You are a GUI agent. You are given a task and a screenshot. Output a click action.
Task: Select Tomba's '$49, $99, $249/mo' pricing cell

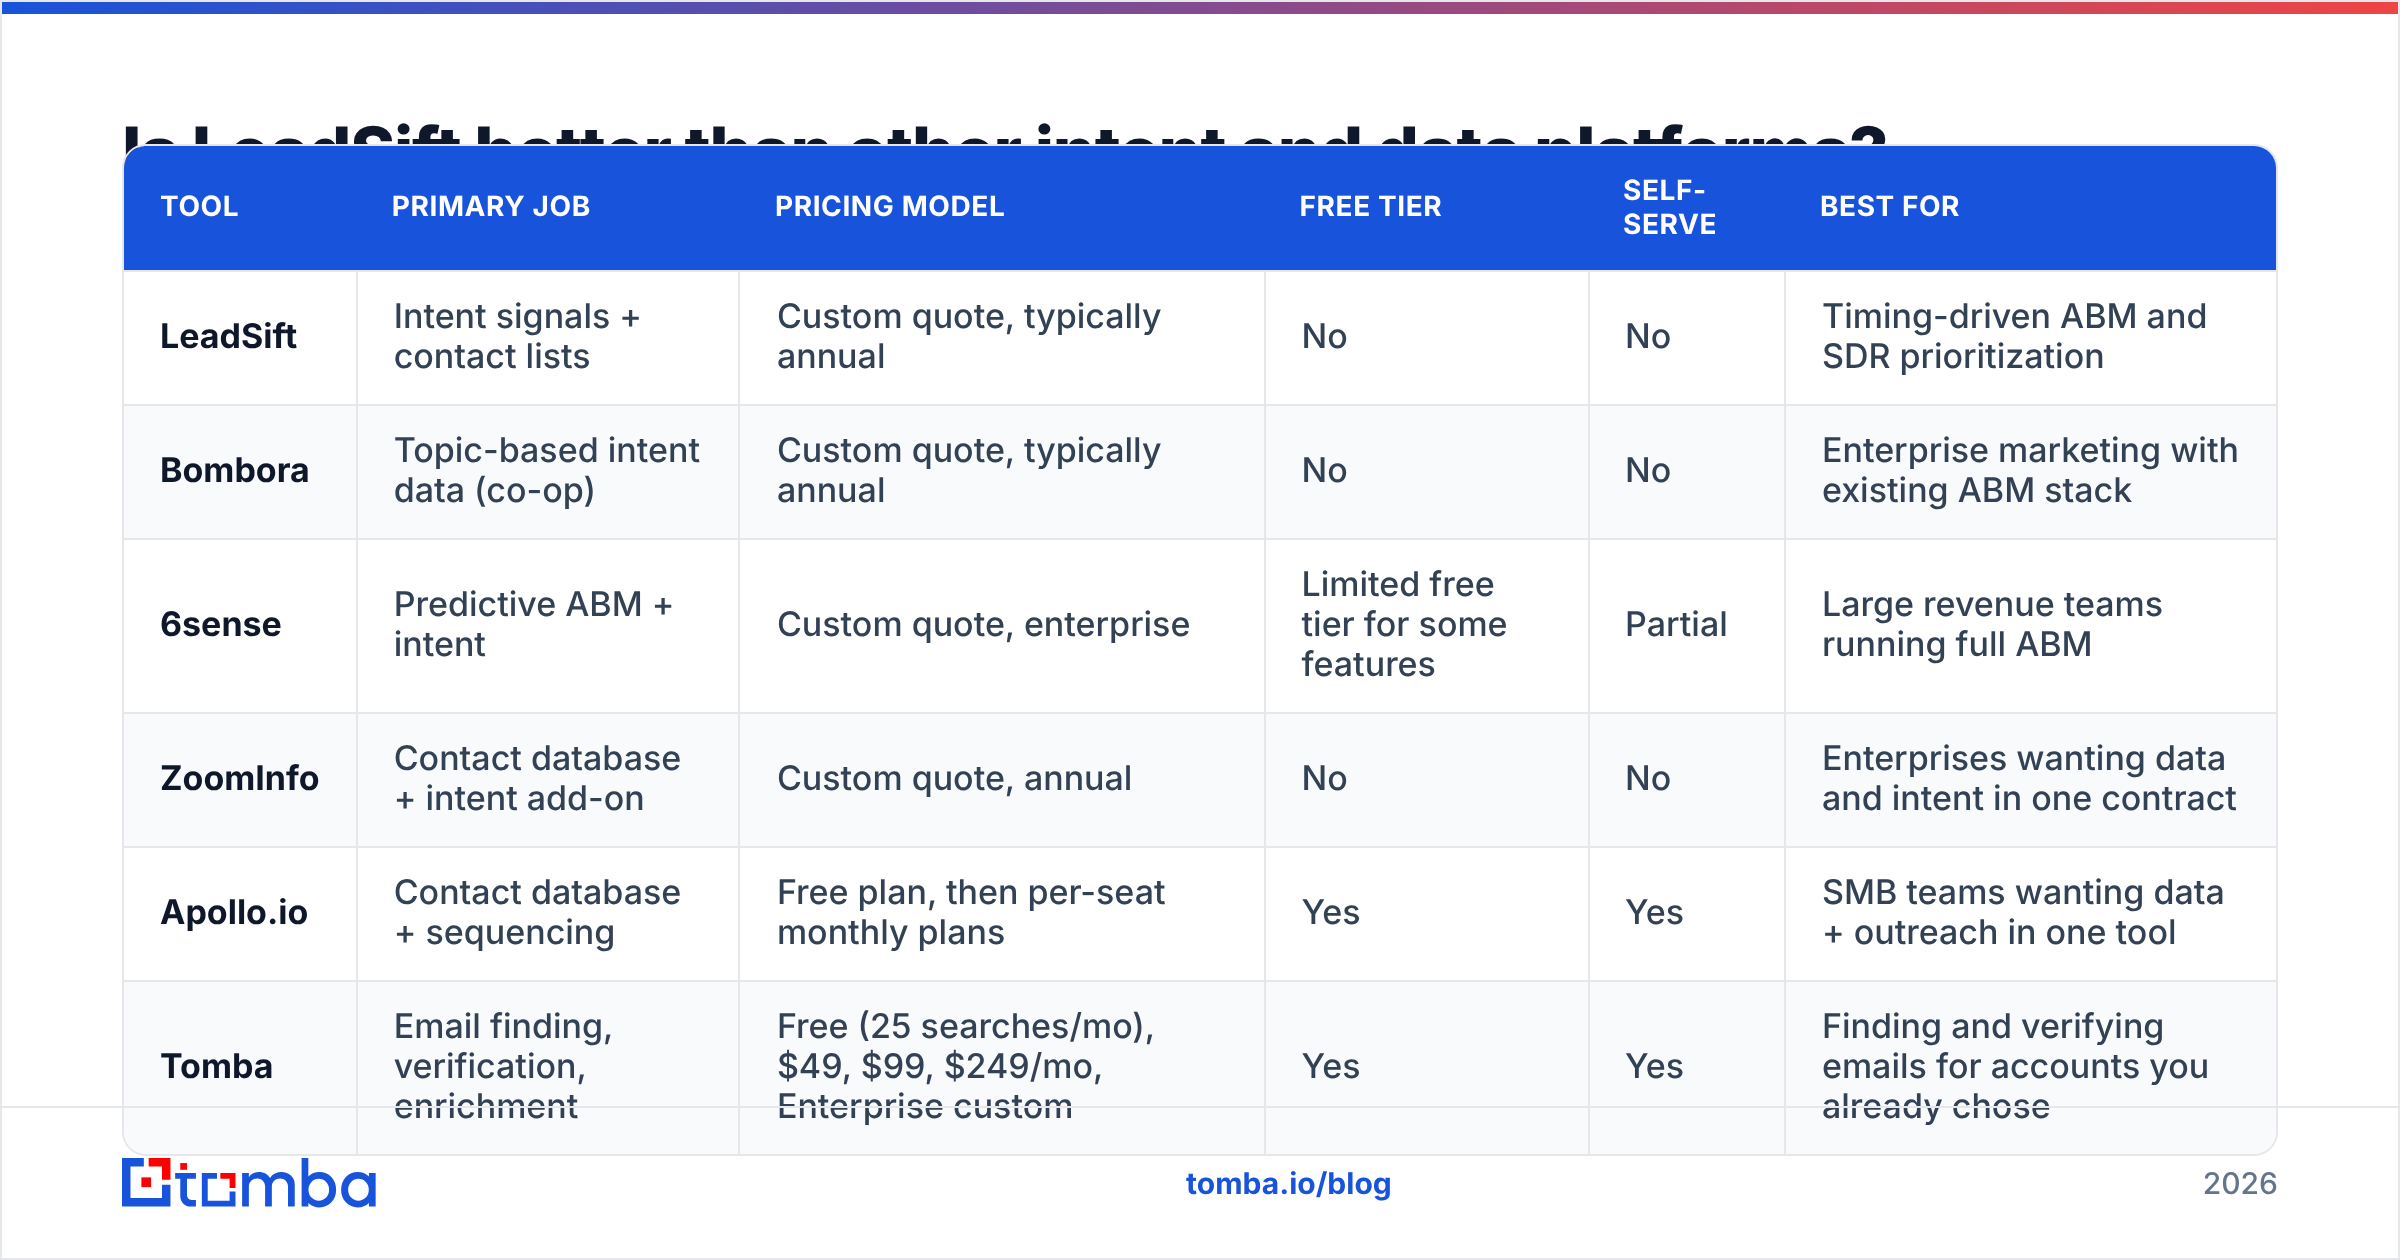1002,1067
